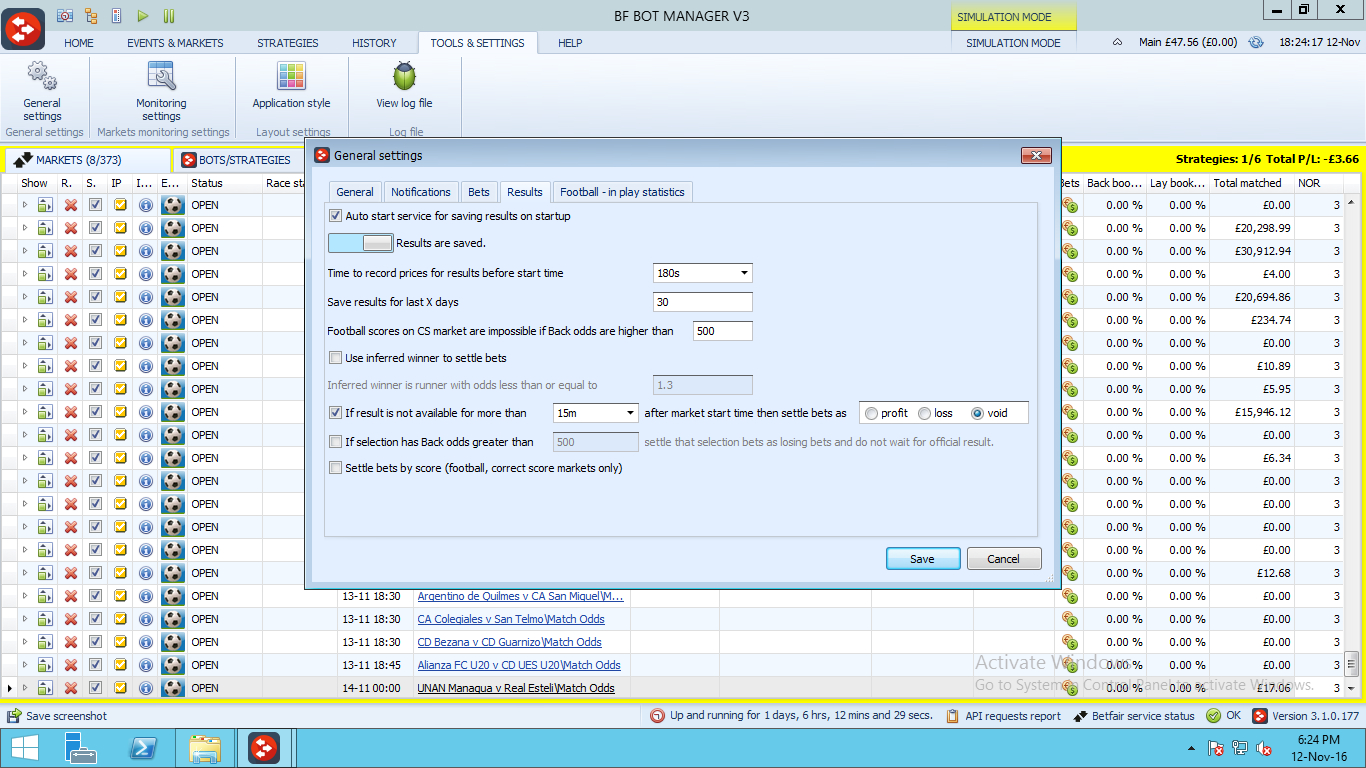Uncheck Auto start service for saving results
Viewport: 1366px width, 768px height.
point(335,216)
